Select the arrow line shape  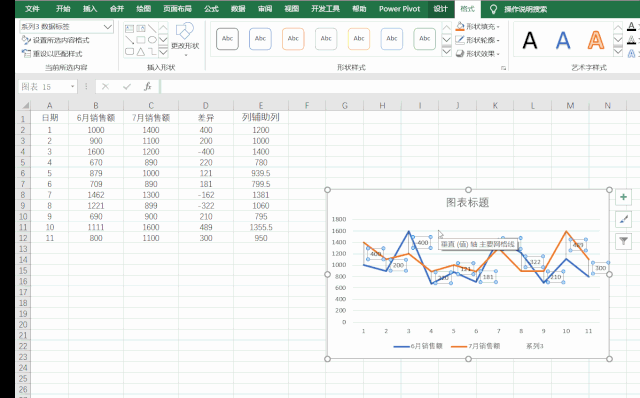[129, 40]
